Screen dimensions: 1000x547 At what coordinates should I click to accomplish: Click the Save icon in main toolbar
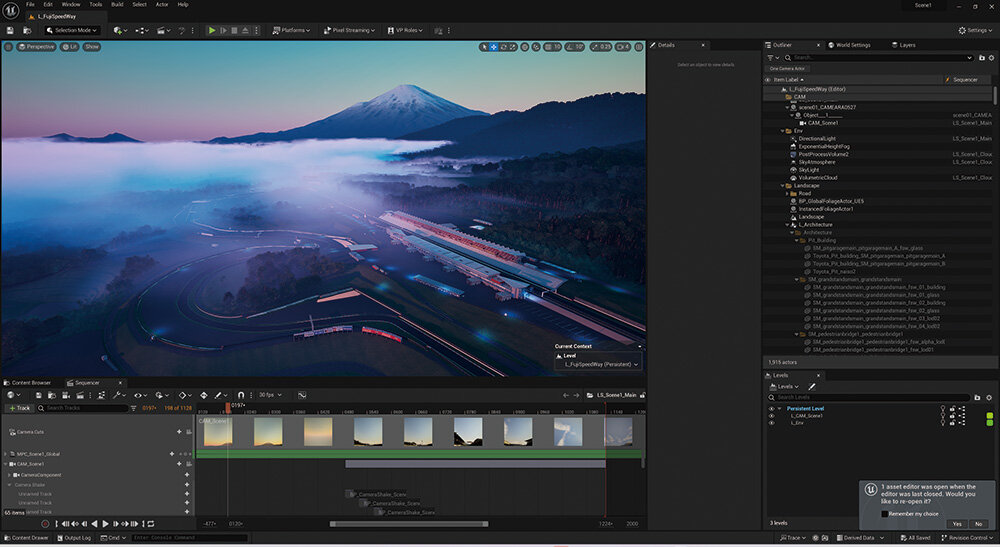coord(10,30)
